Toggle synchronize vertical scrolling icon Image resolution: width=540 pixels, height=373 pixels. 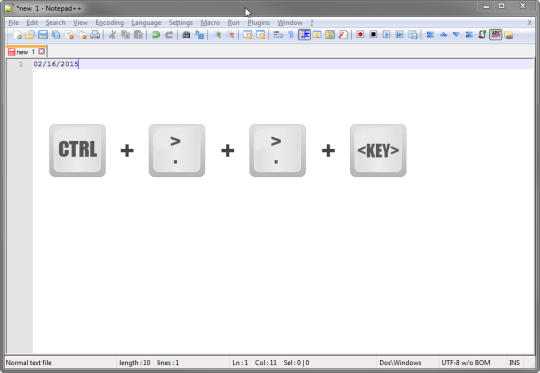pos(248,35)
